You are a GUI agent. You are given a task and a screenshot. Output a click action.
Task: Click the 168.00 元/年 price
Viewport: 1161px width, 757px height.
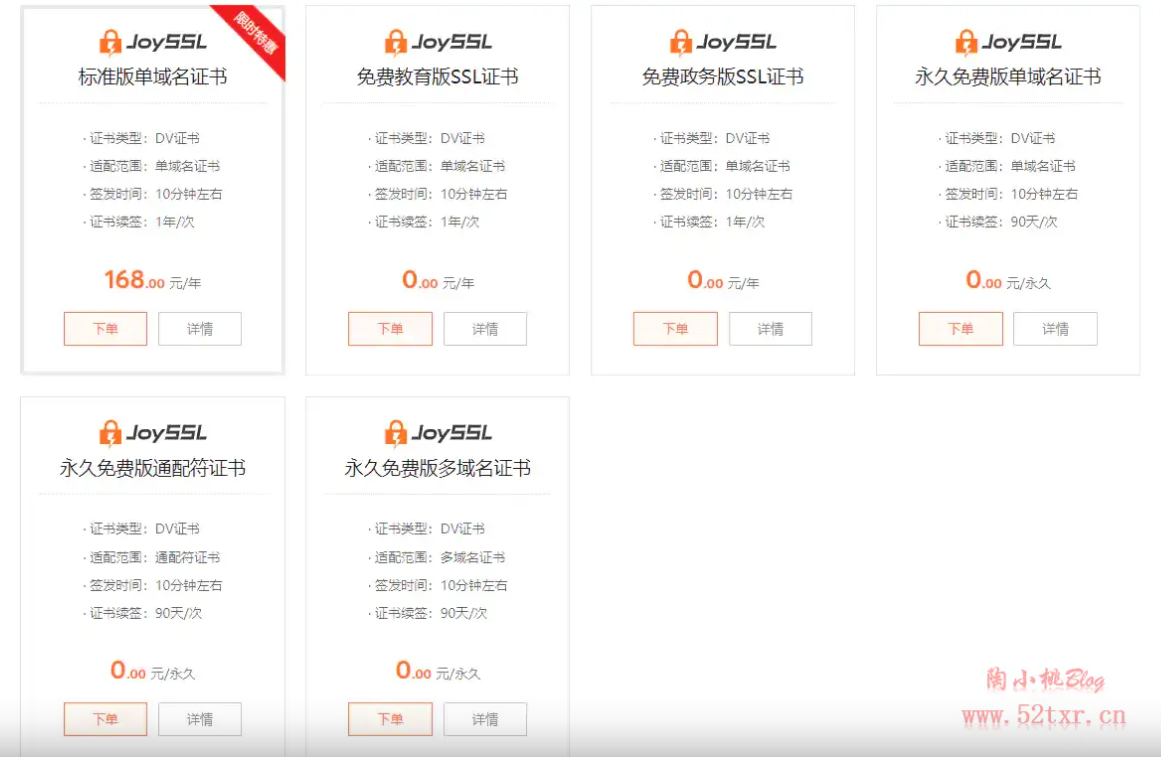[x=153, y=280]
